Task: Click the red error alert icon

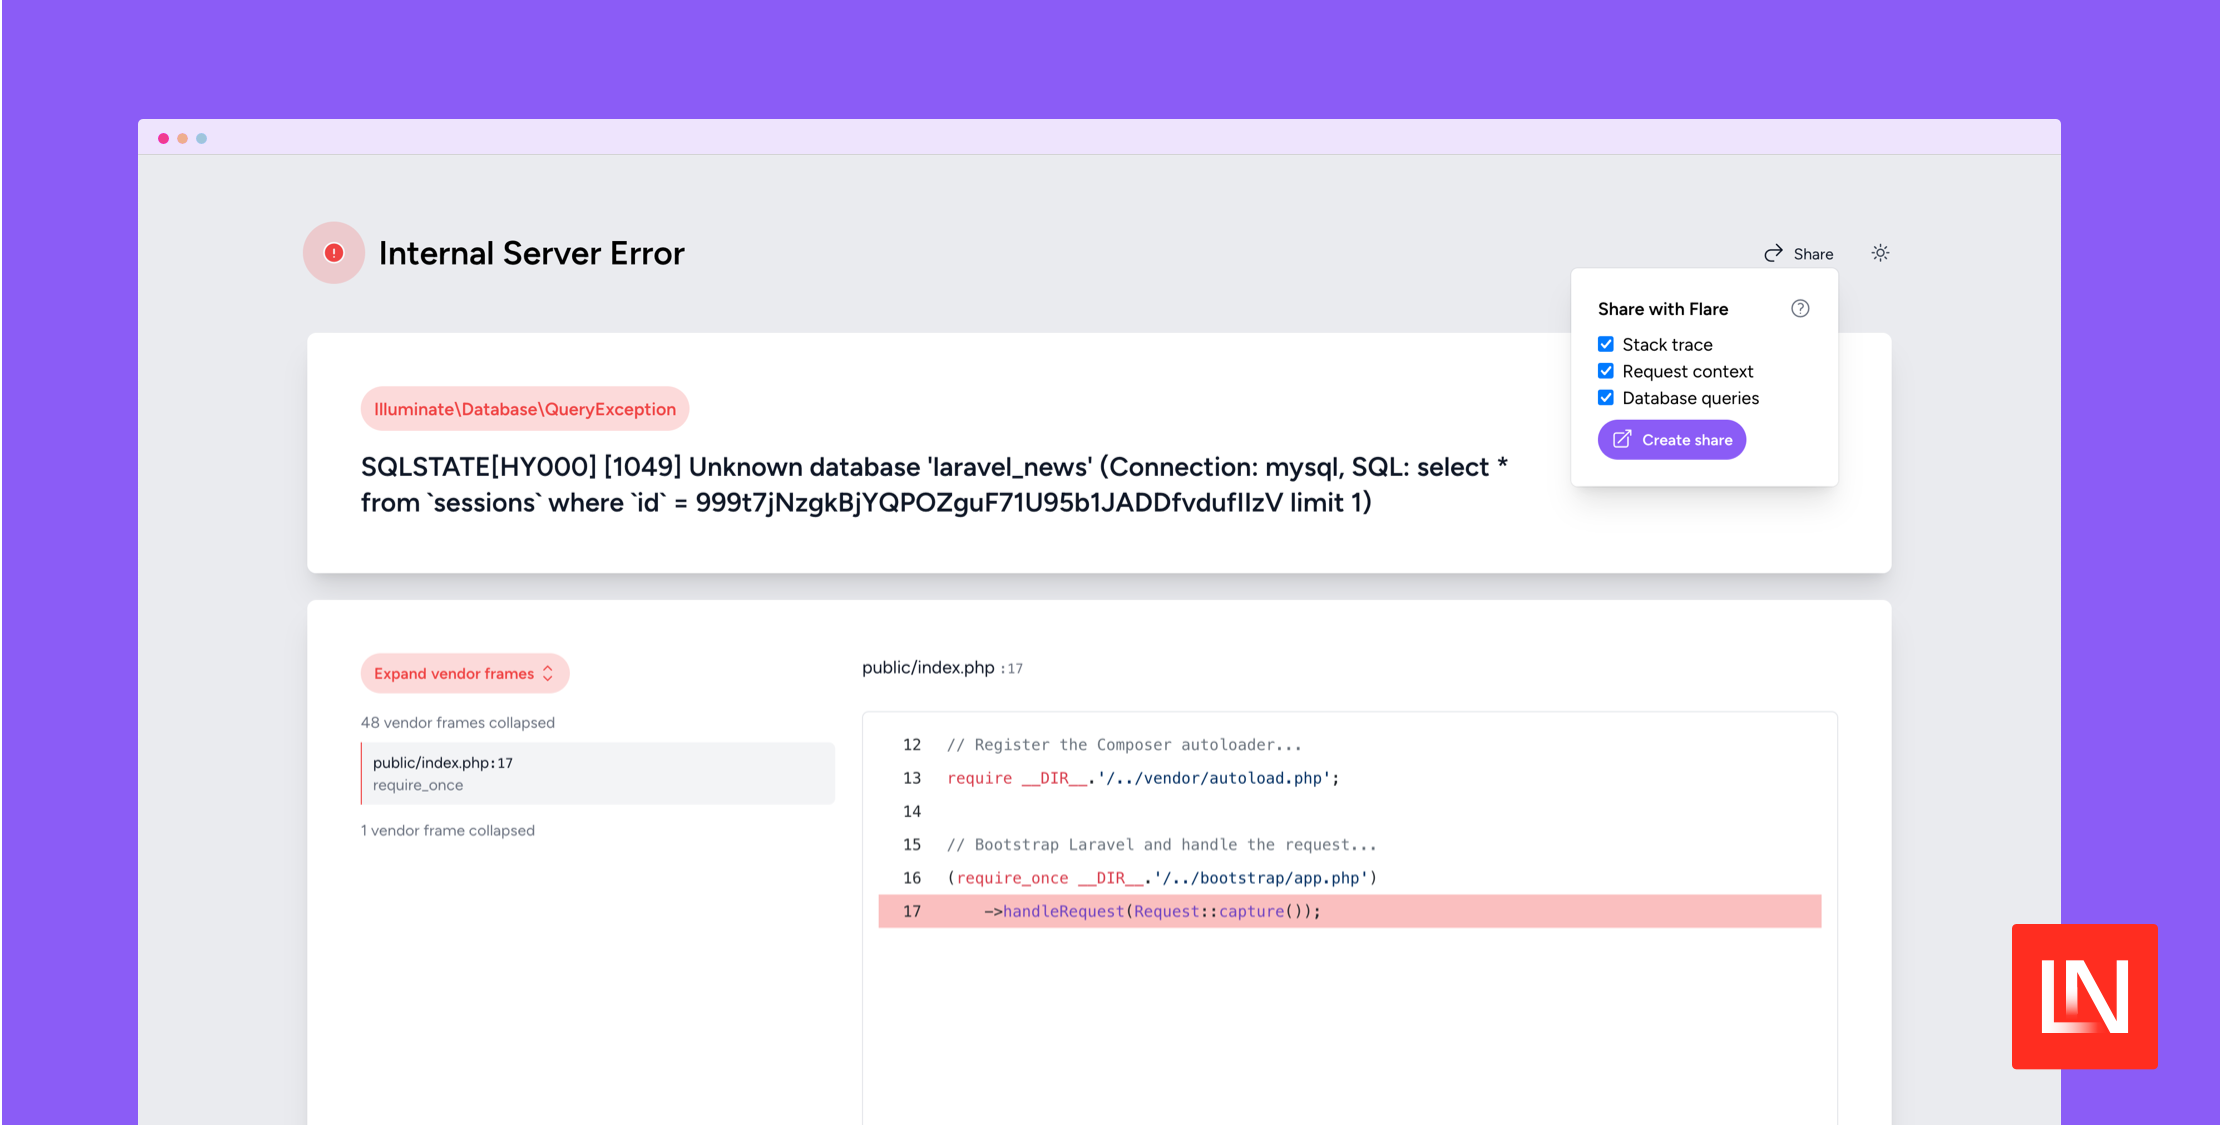Action: [x=334, y=253]
